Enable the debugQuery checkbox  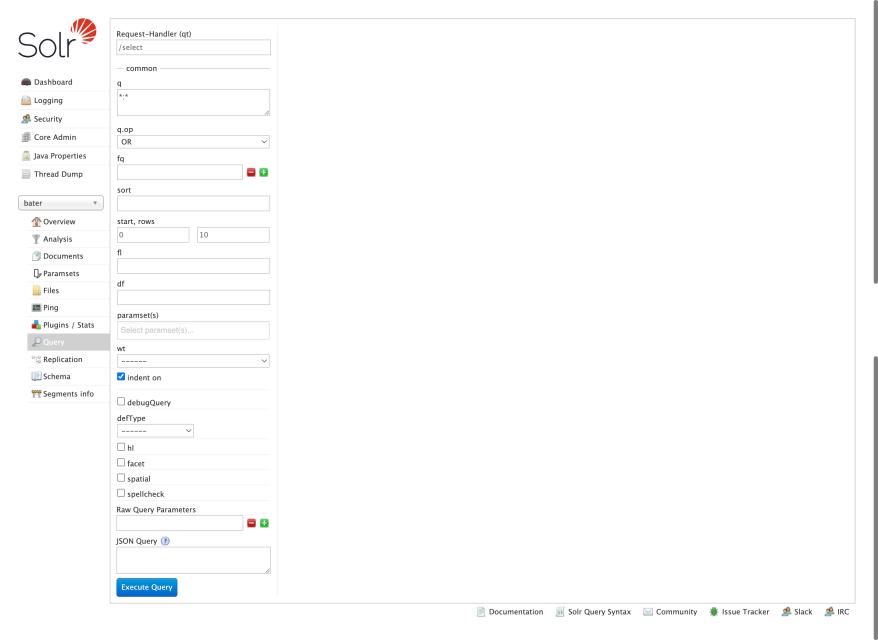point(122,402)
